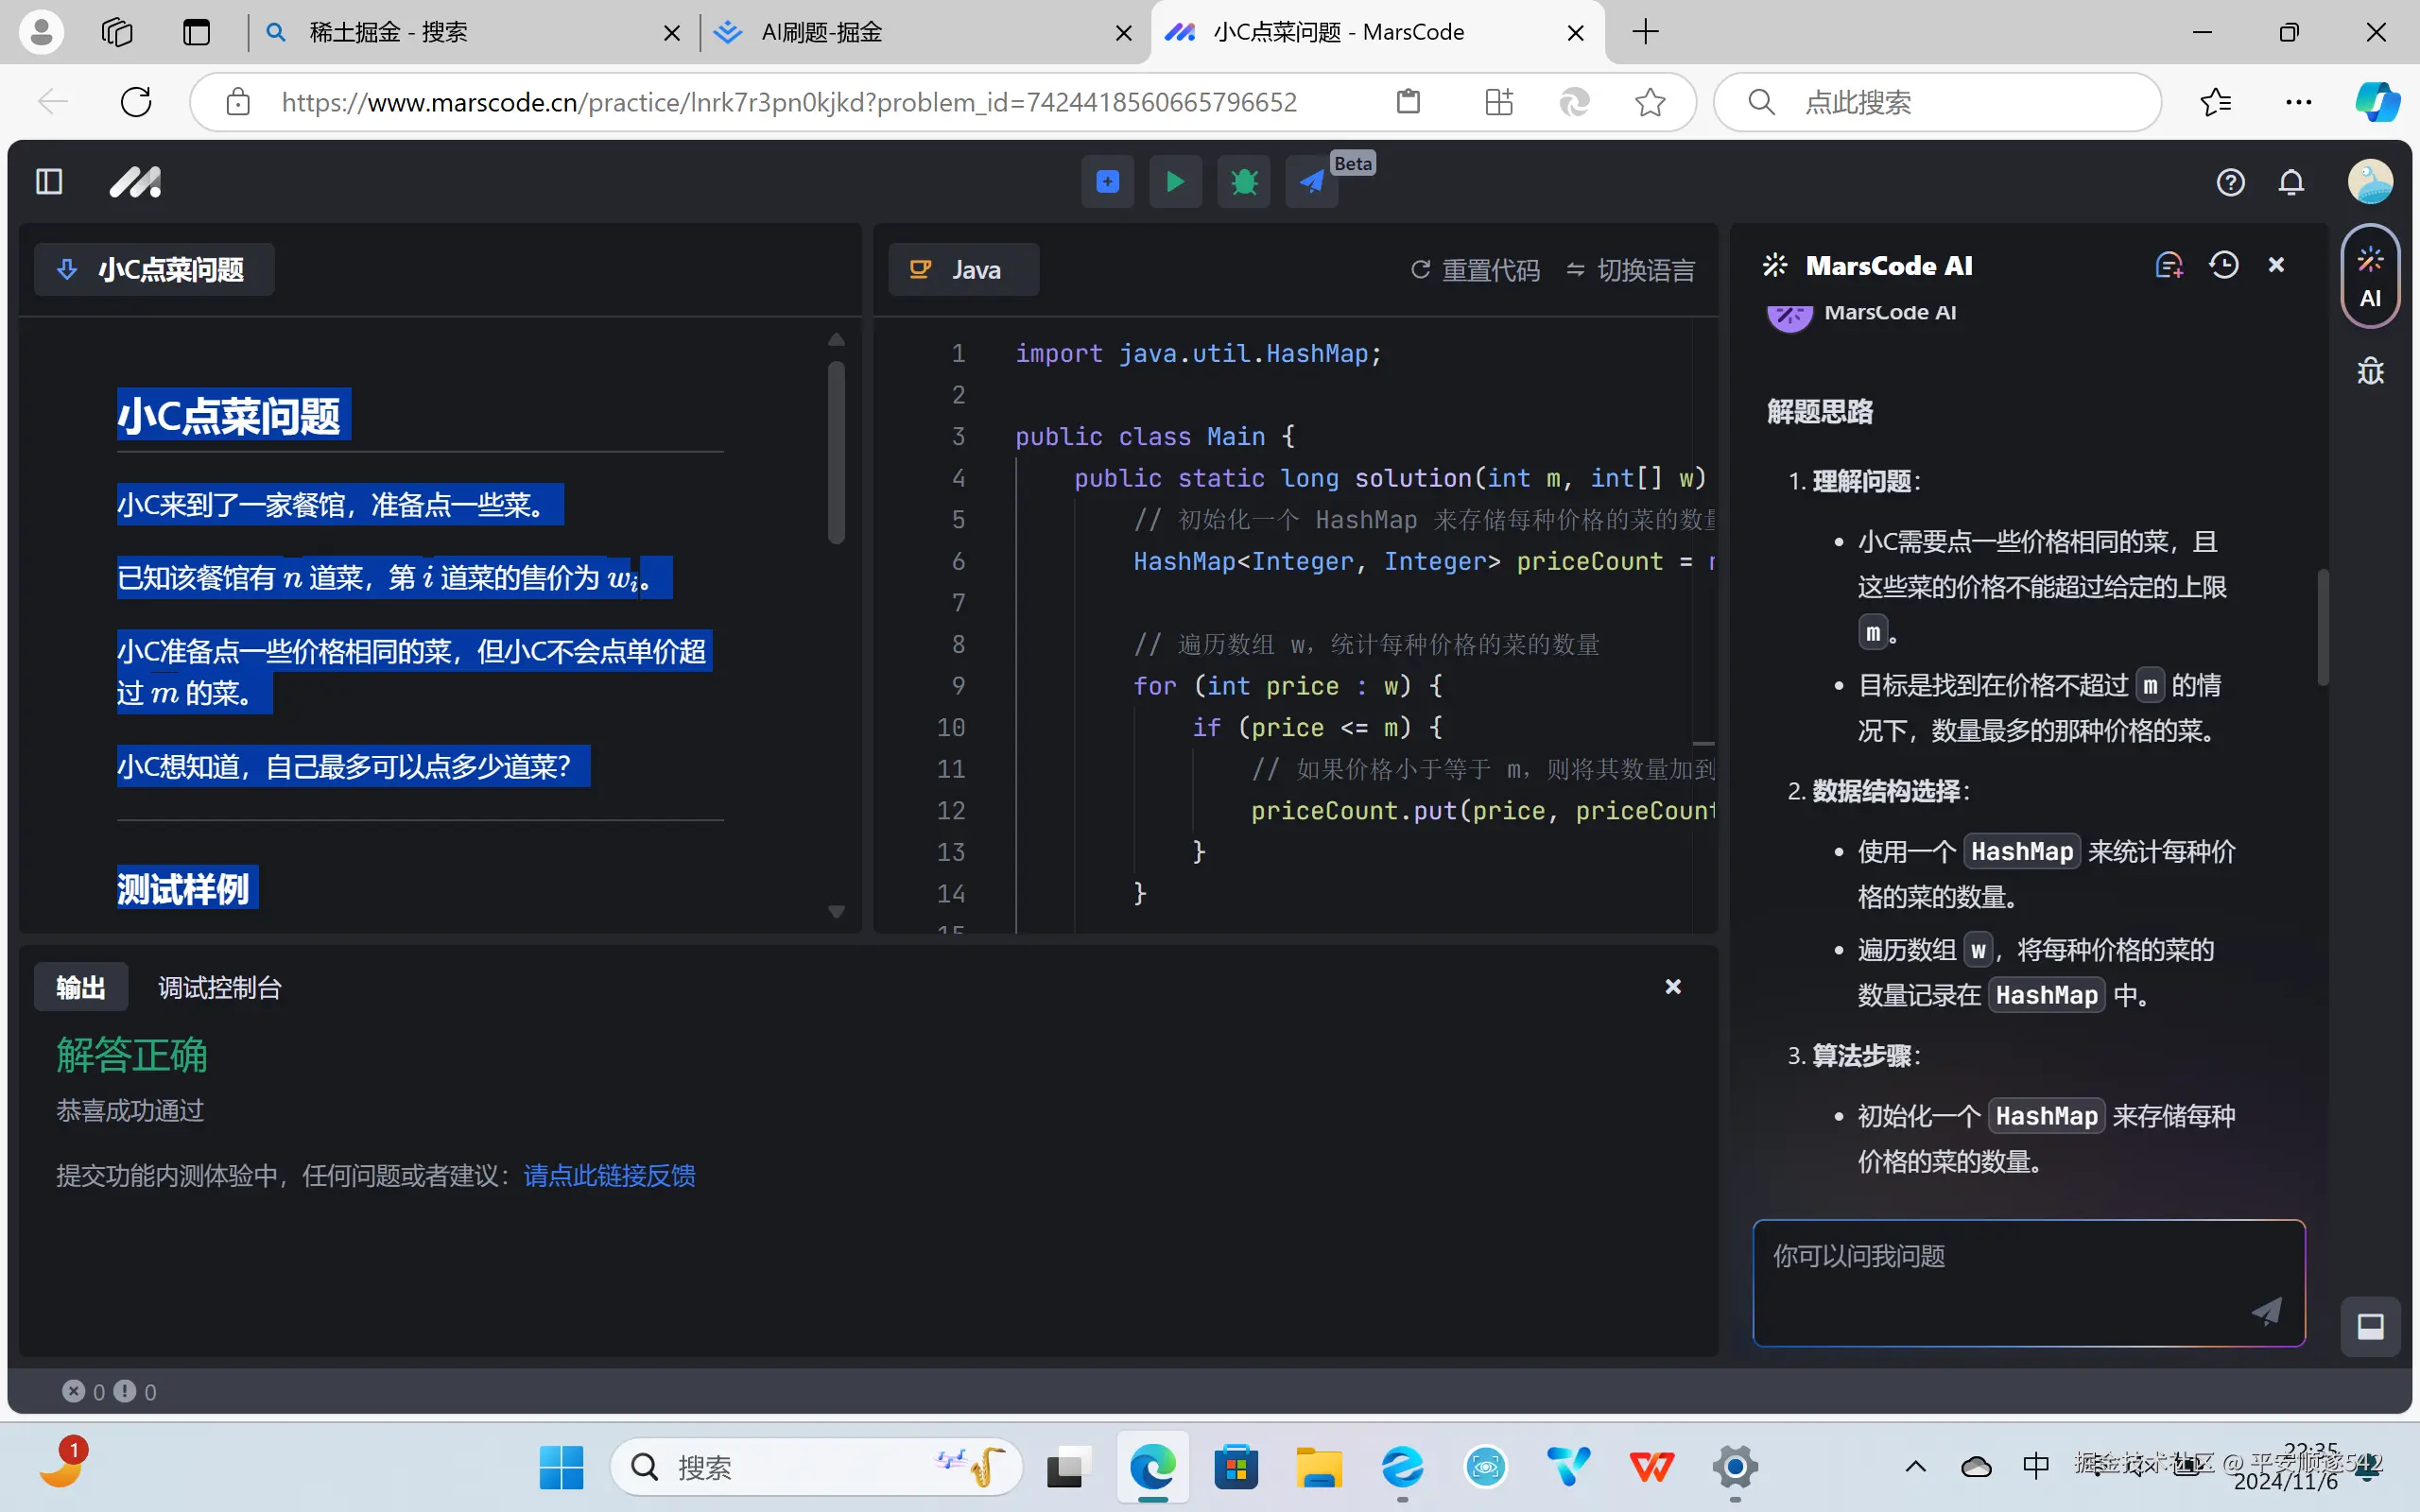Viewport: 2420px width, 1512px height.
Task: Open the help question-mark icon
Action: pos(2230,182)
